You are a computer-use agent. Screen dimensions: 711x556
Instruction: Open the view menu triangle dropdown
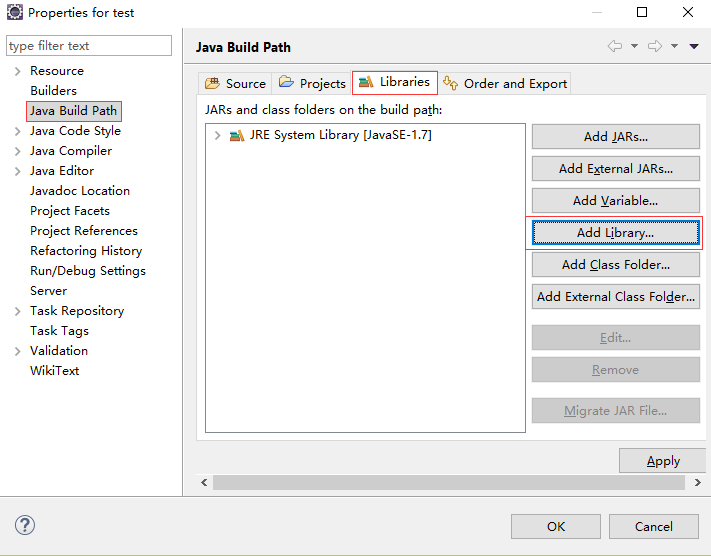(x=694, y=46)
